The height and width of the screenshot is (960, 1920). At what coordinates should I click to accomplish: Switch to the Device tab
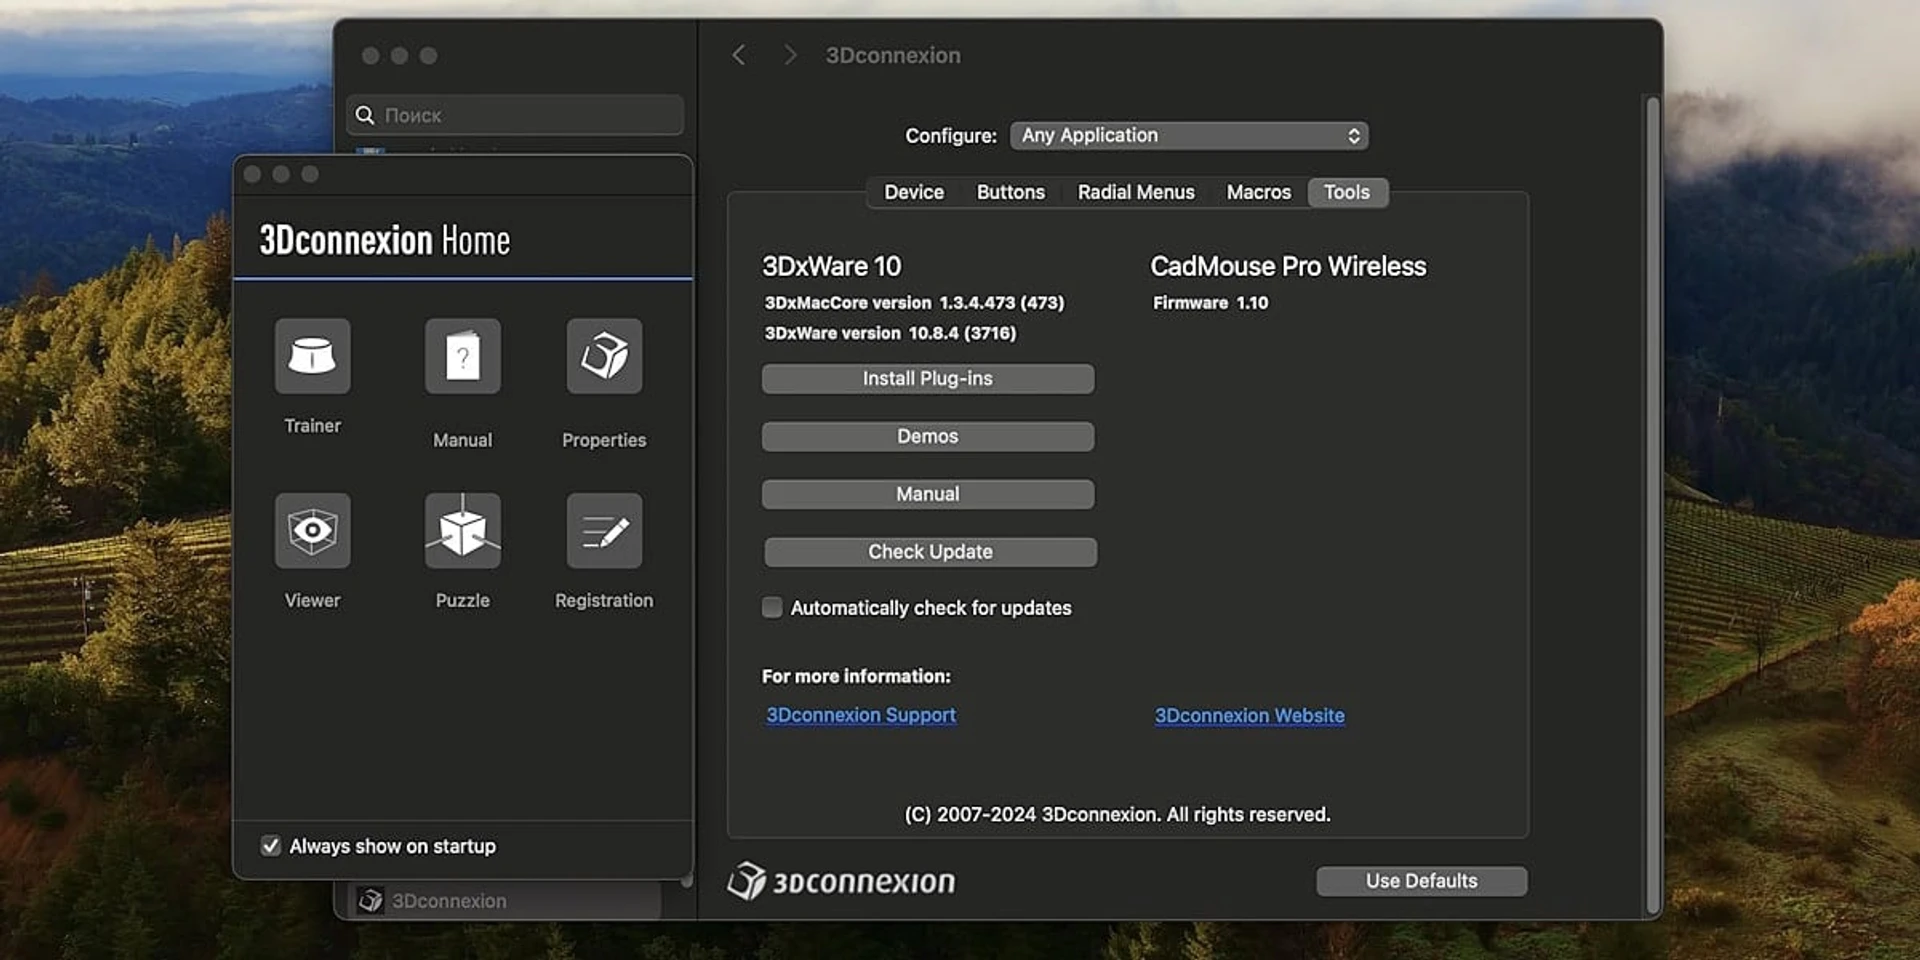[x=913, y=192]
